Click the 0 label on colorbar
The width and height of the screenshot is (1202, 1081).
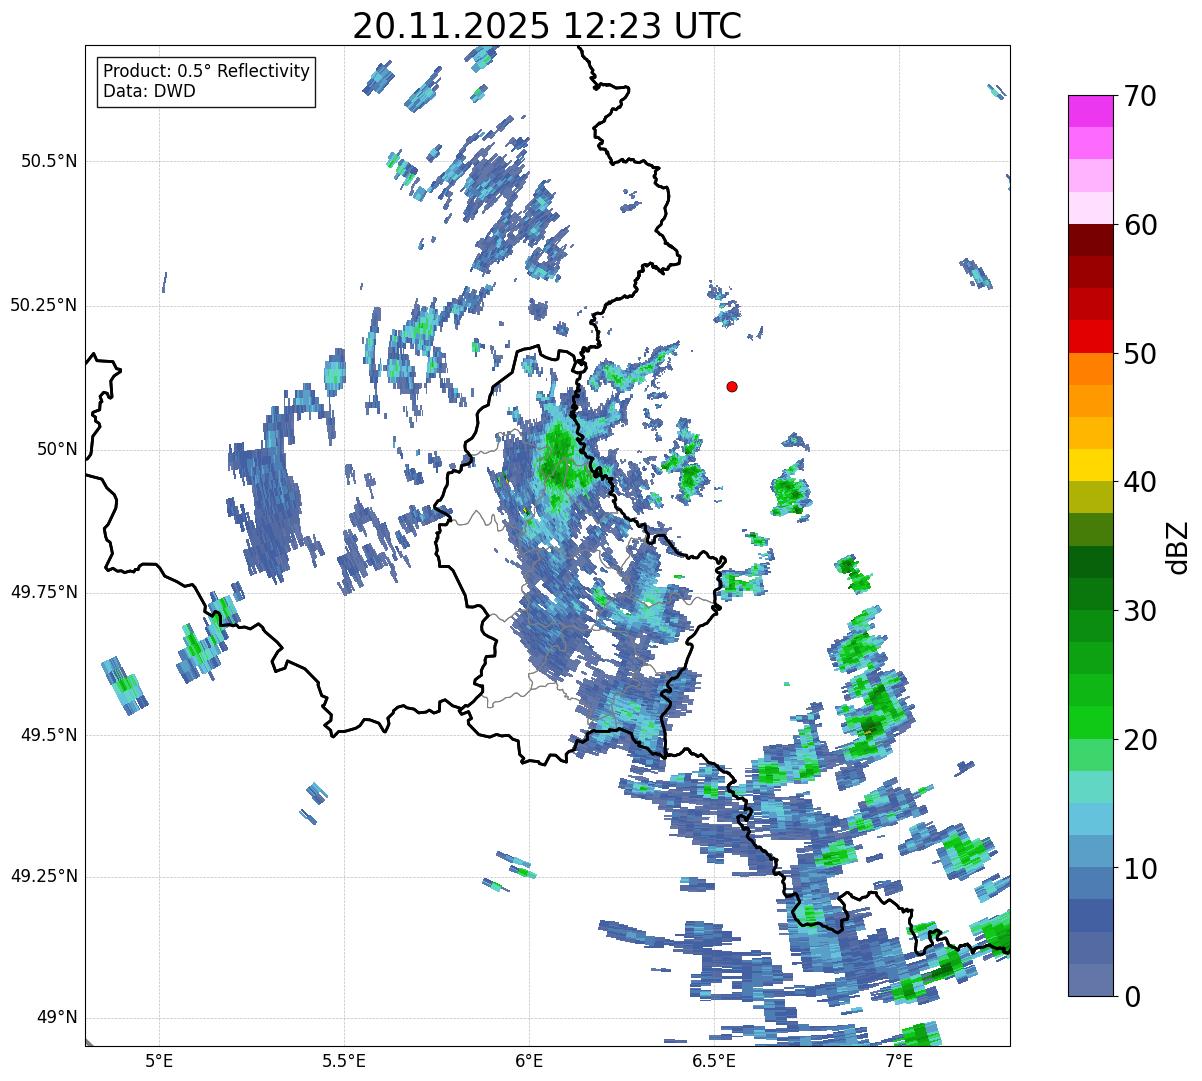[1132, 997]
